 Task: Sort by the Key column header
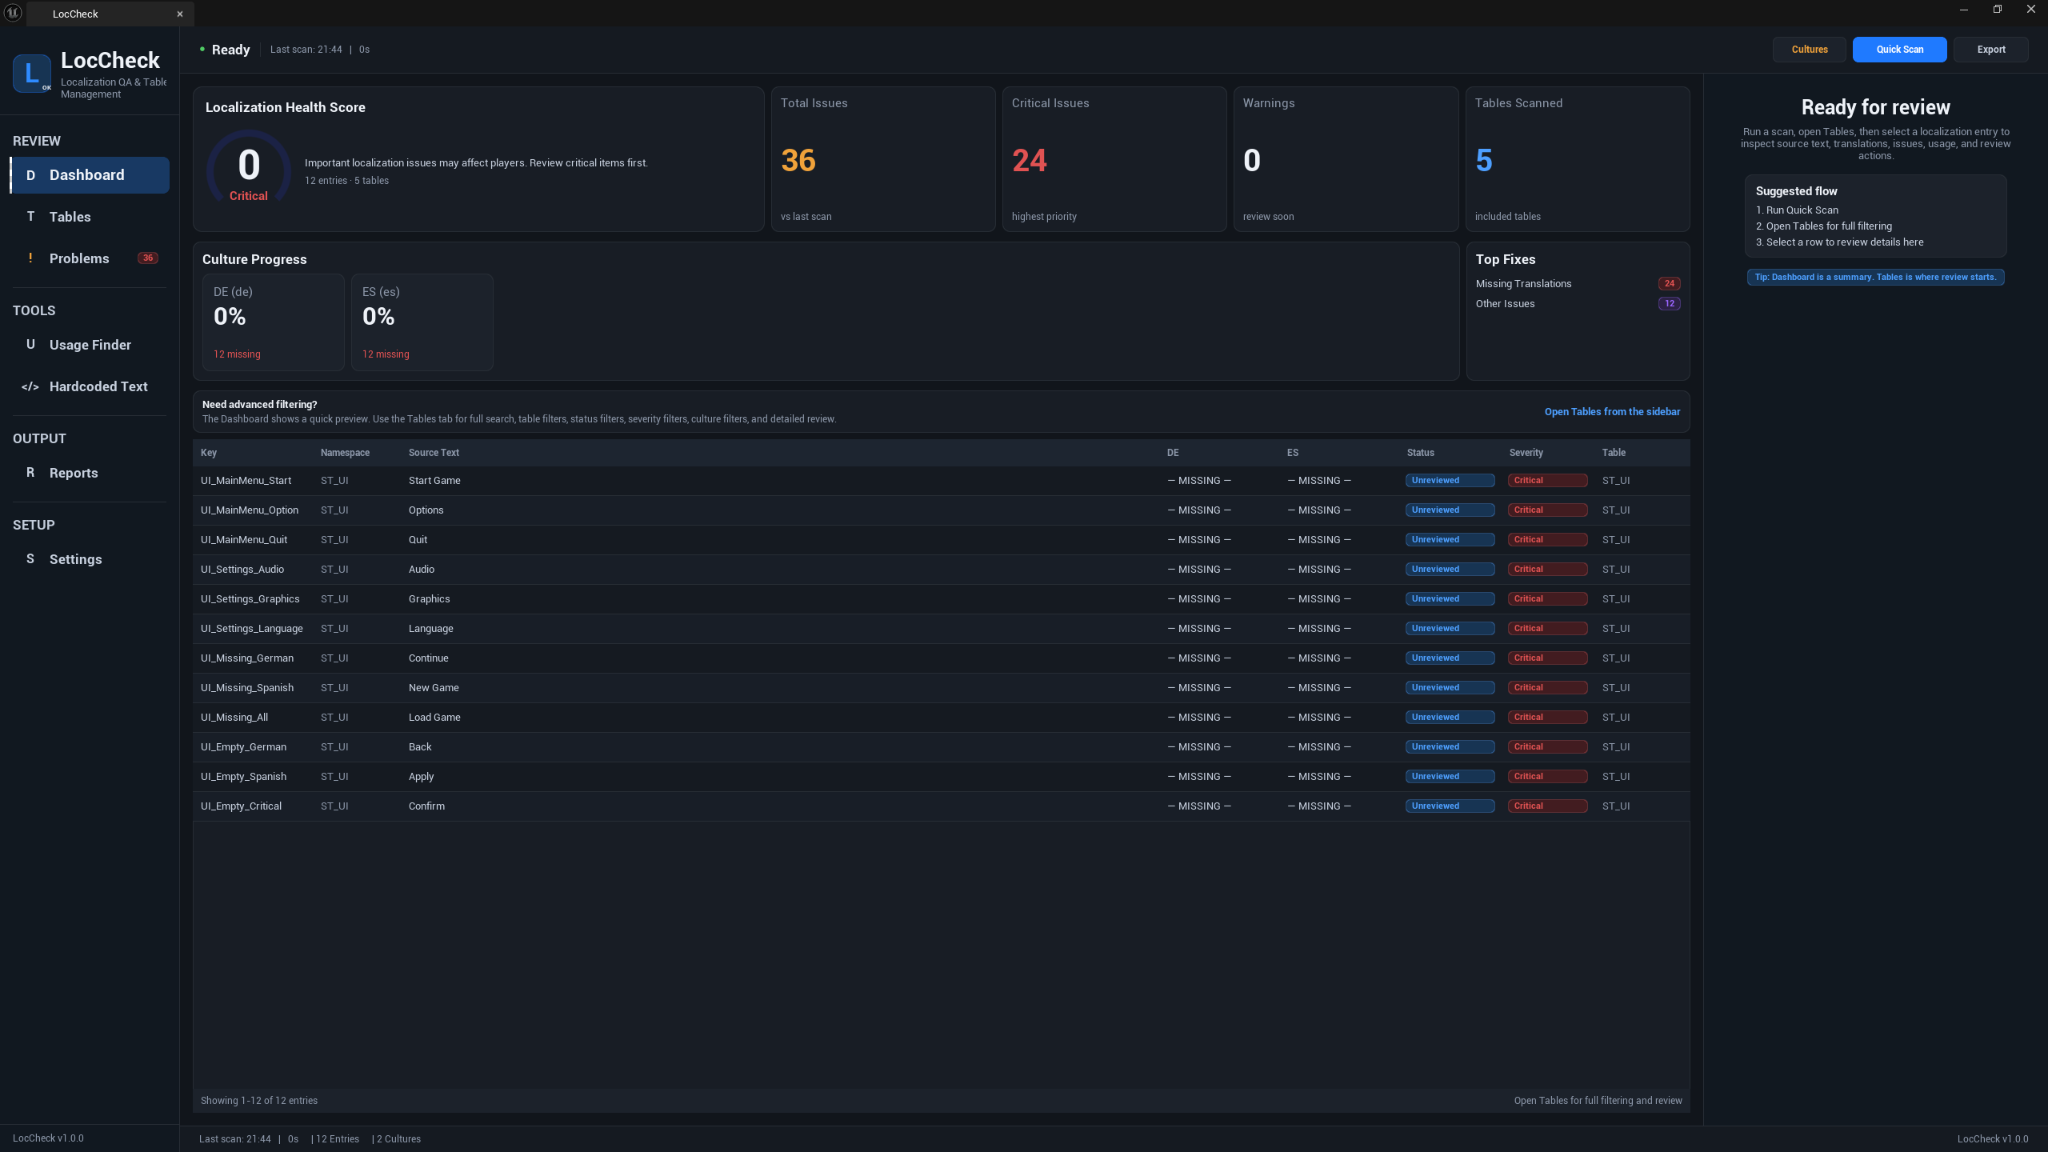click(209, 453)
